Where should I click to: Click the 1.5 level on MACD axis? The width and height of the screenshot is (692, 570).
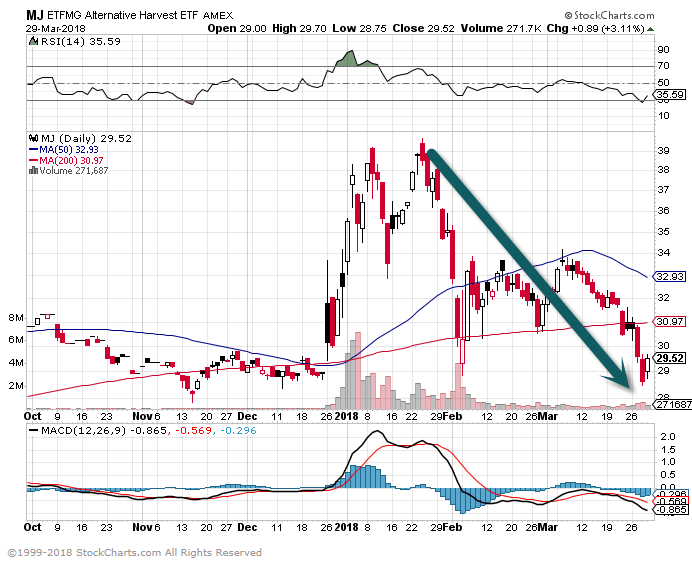coord(667,450)
